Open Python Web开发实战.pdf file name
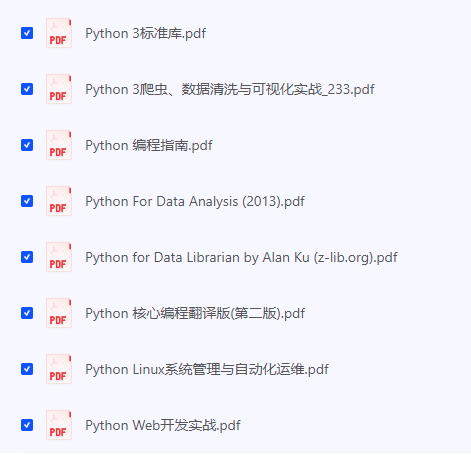Viewport: 471px width, 455px height. pyautogui.click(x=163, y=425)
